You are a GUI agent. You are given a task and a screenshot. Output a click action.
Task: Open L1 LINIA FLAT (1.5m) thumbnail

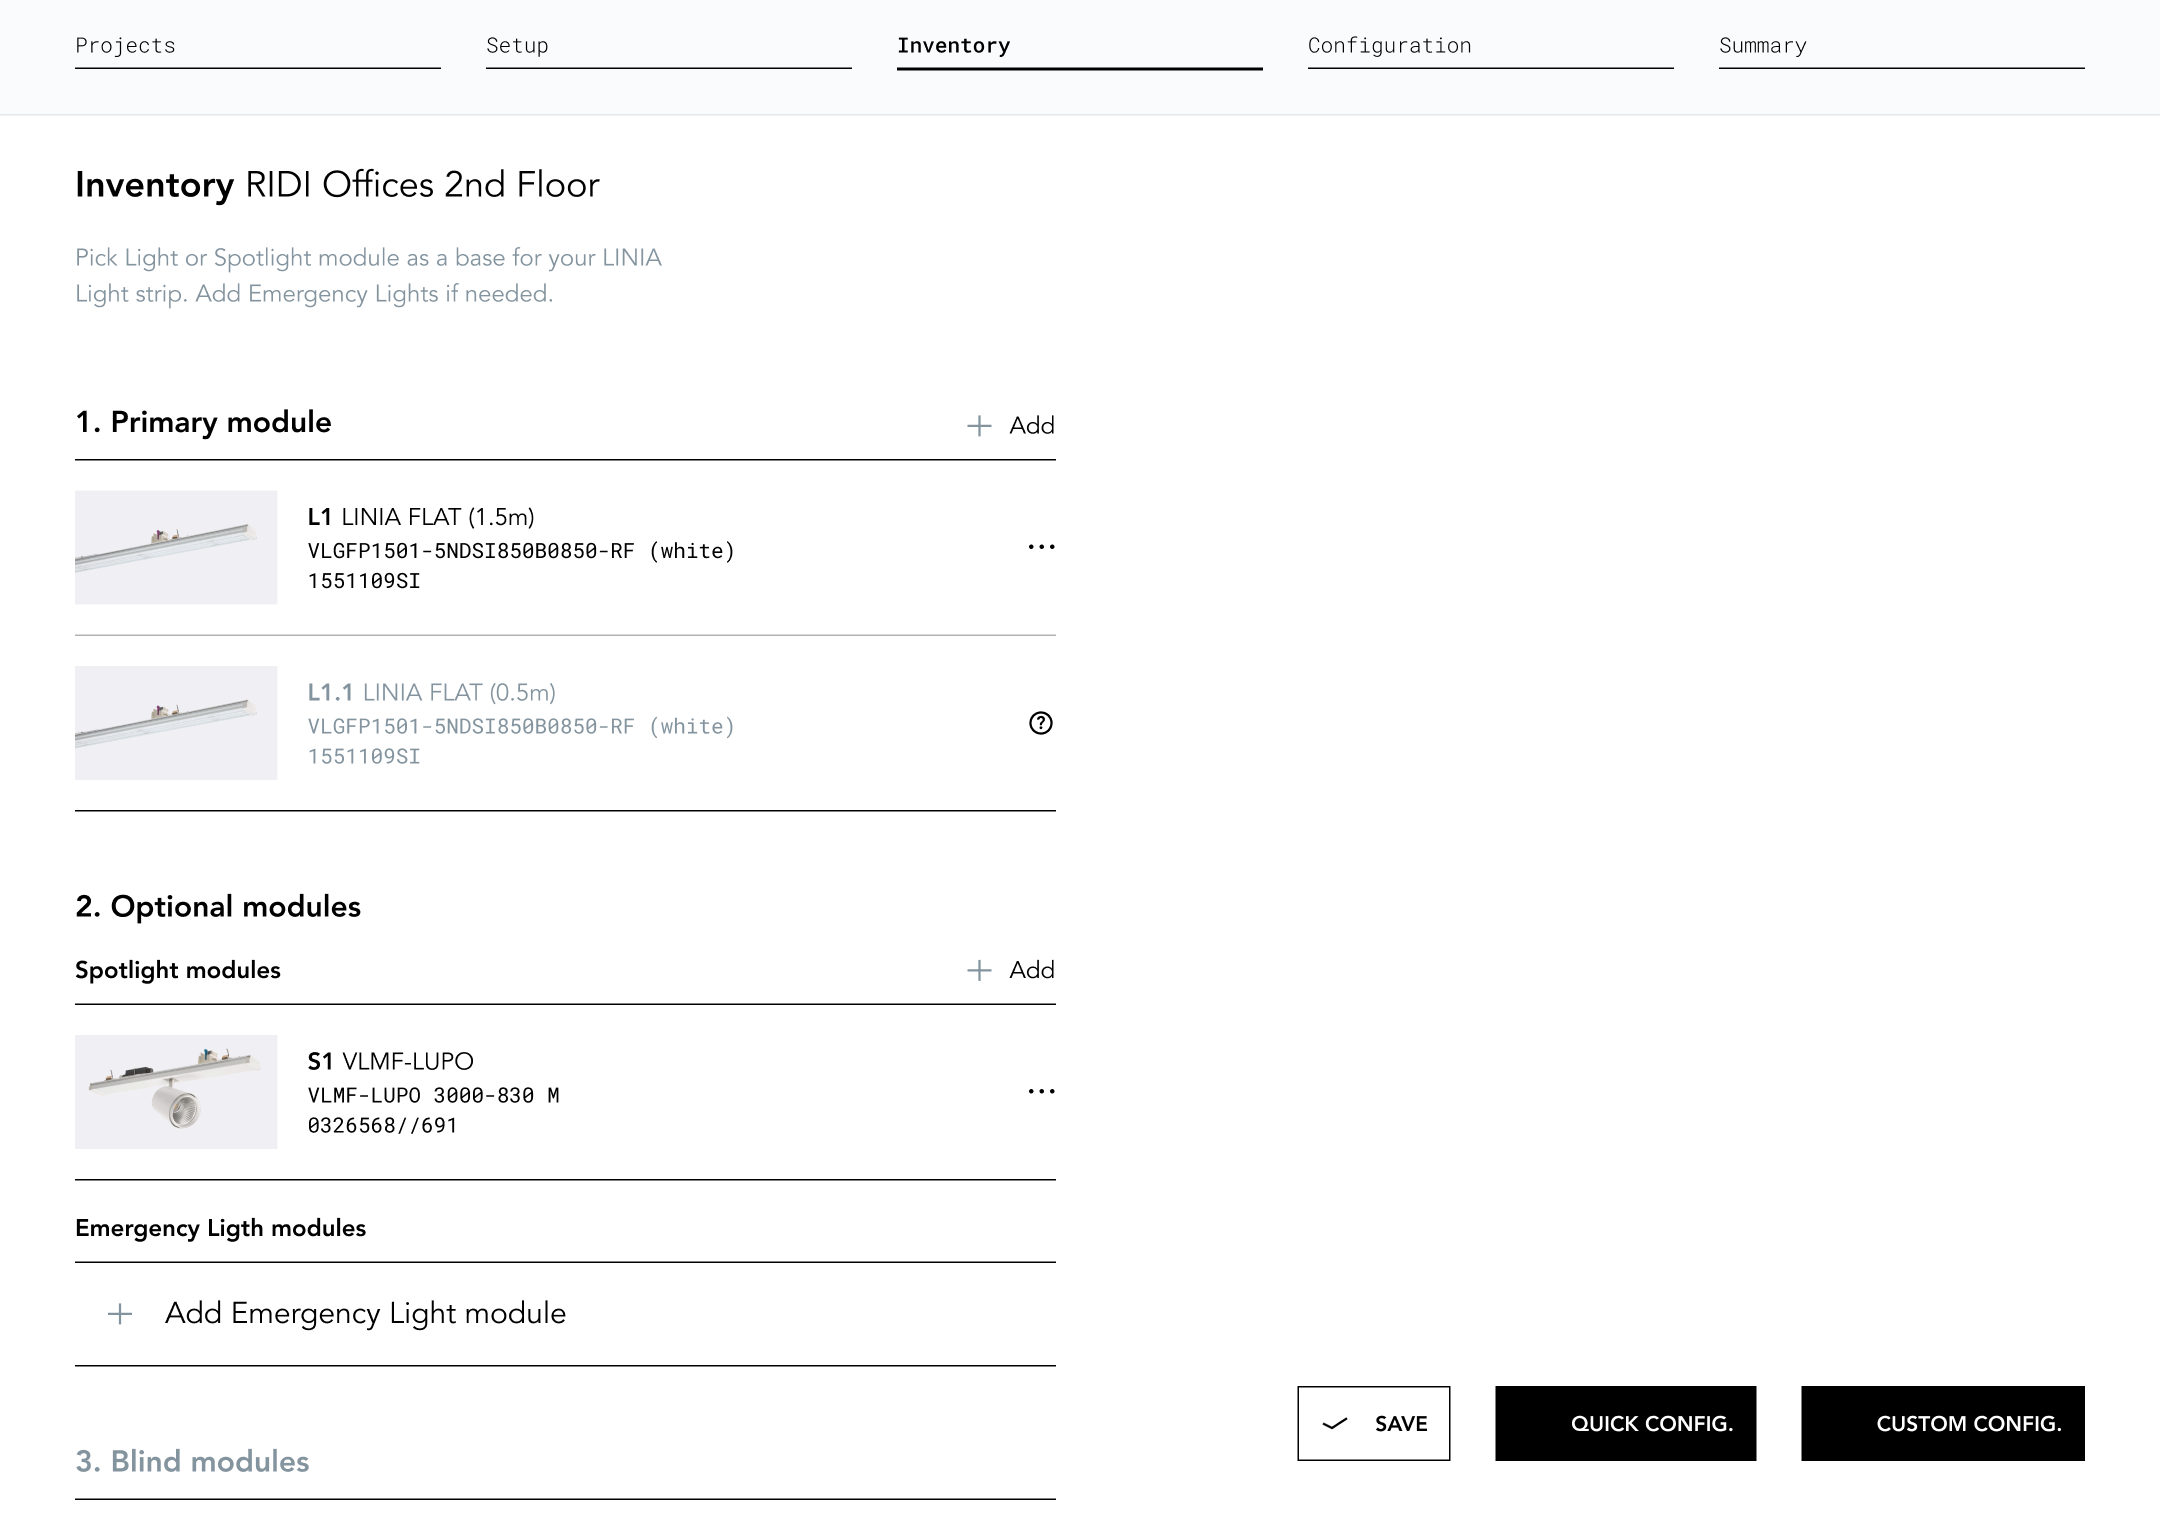point(176,547)
